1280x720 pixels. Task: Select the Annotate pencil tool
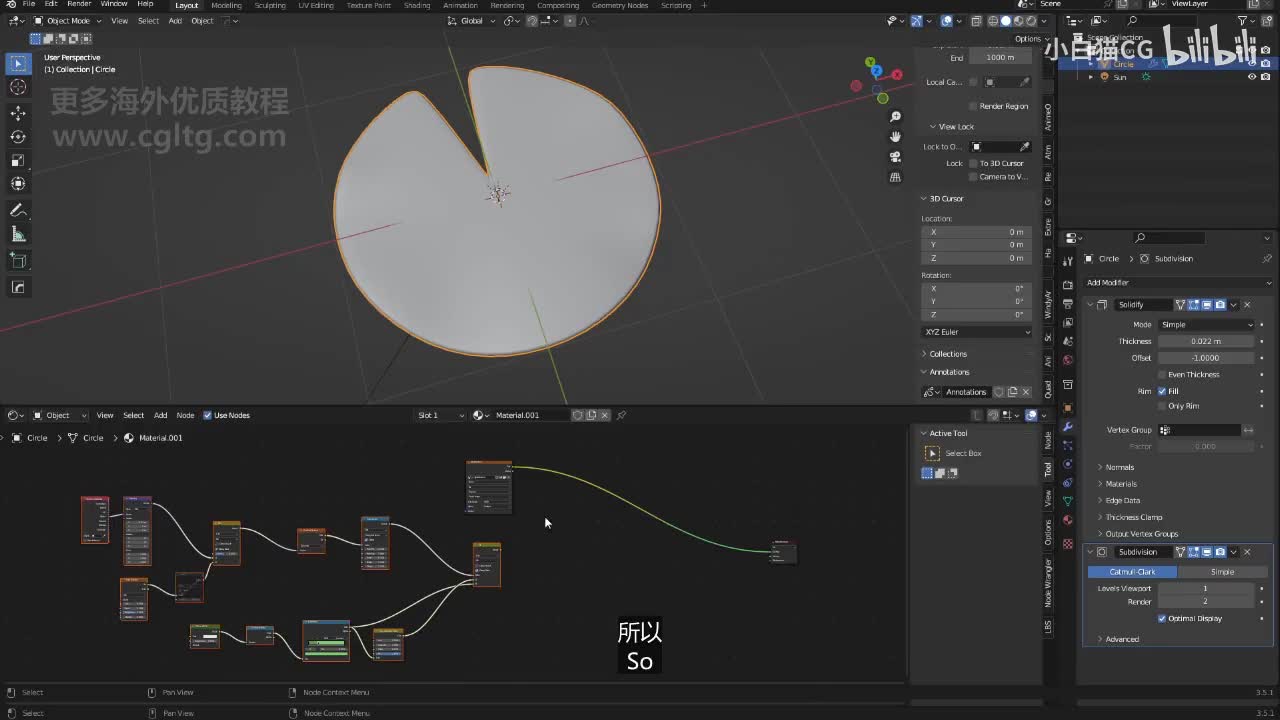[18, 210]
